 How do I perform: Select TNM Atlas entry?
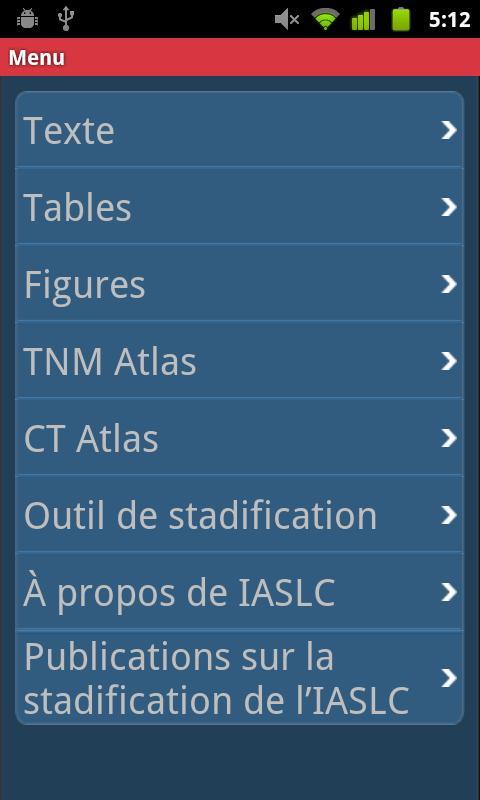239,360
